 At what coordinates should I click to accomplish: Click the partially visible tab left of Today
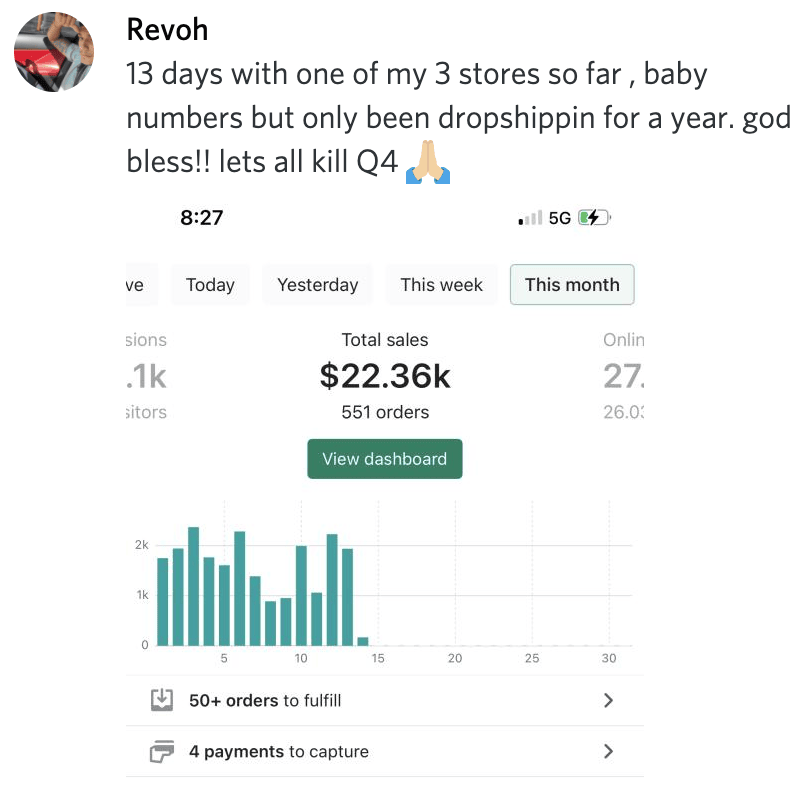pyautogui.click(x=135, y=285)
